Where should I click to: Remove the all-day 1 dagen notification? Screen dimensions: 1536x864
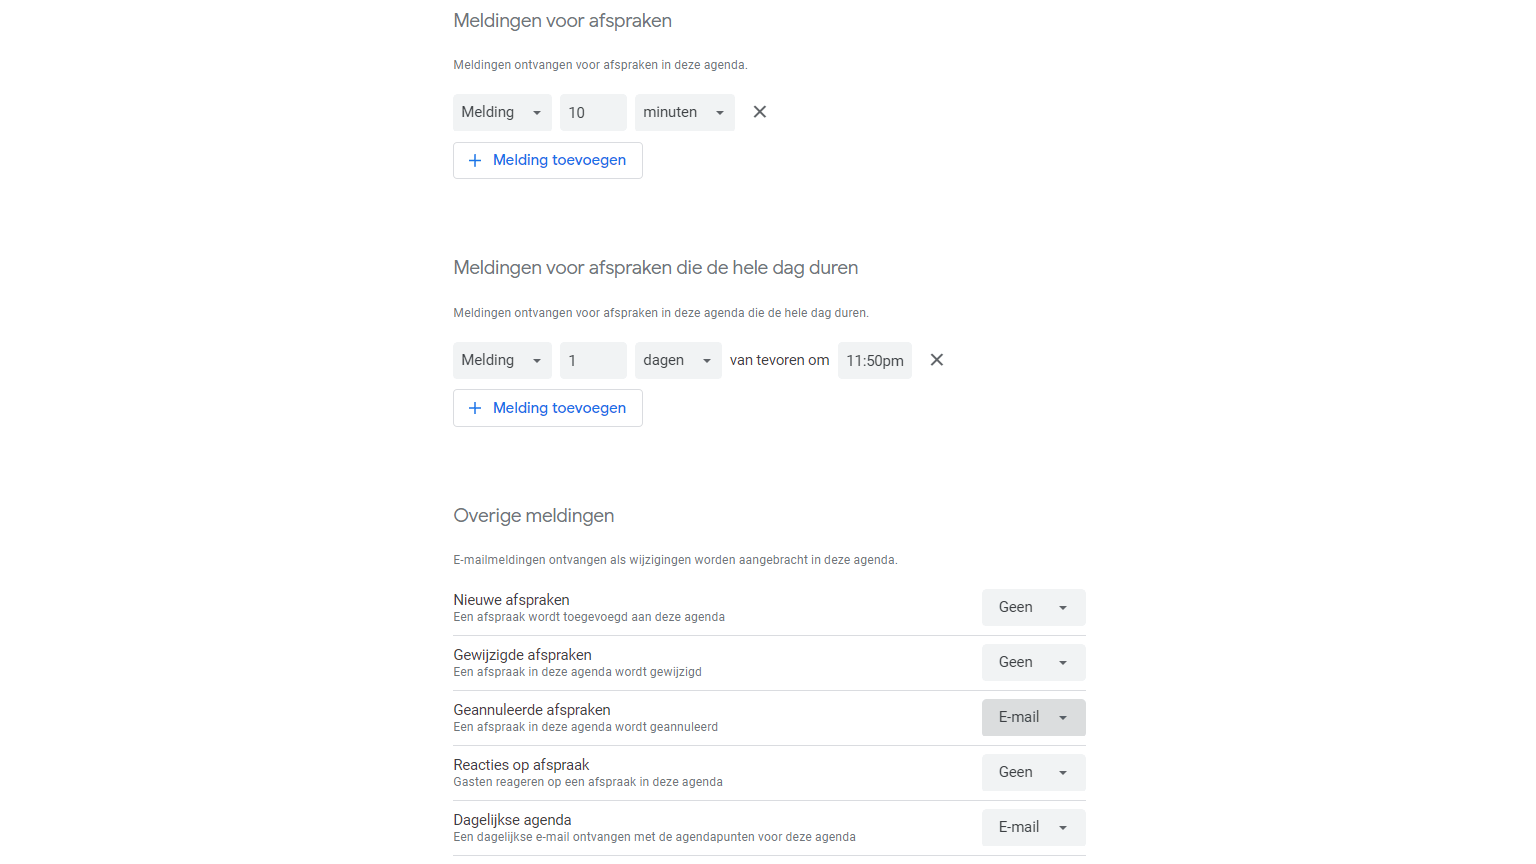(937, 360)
